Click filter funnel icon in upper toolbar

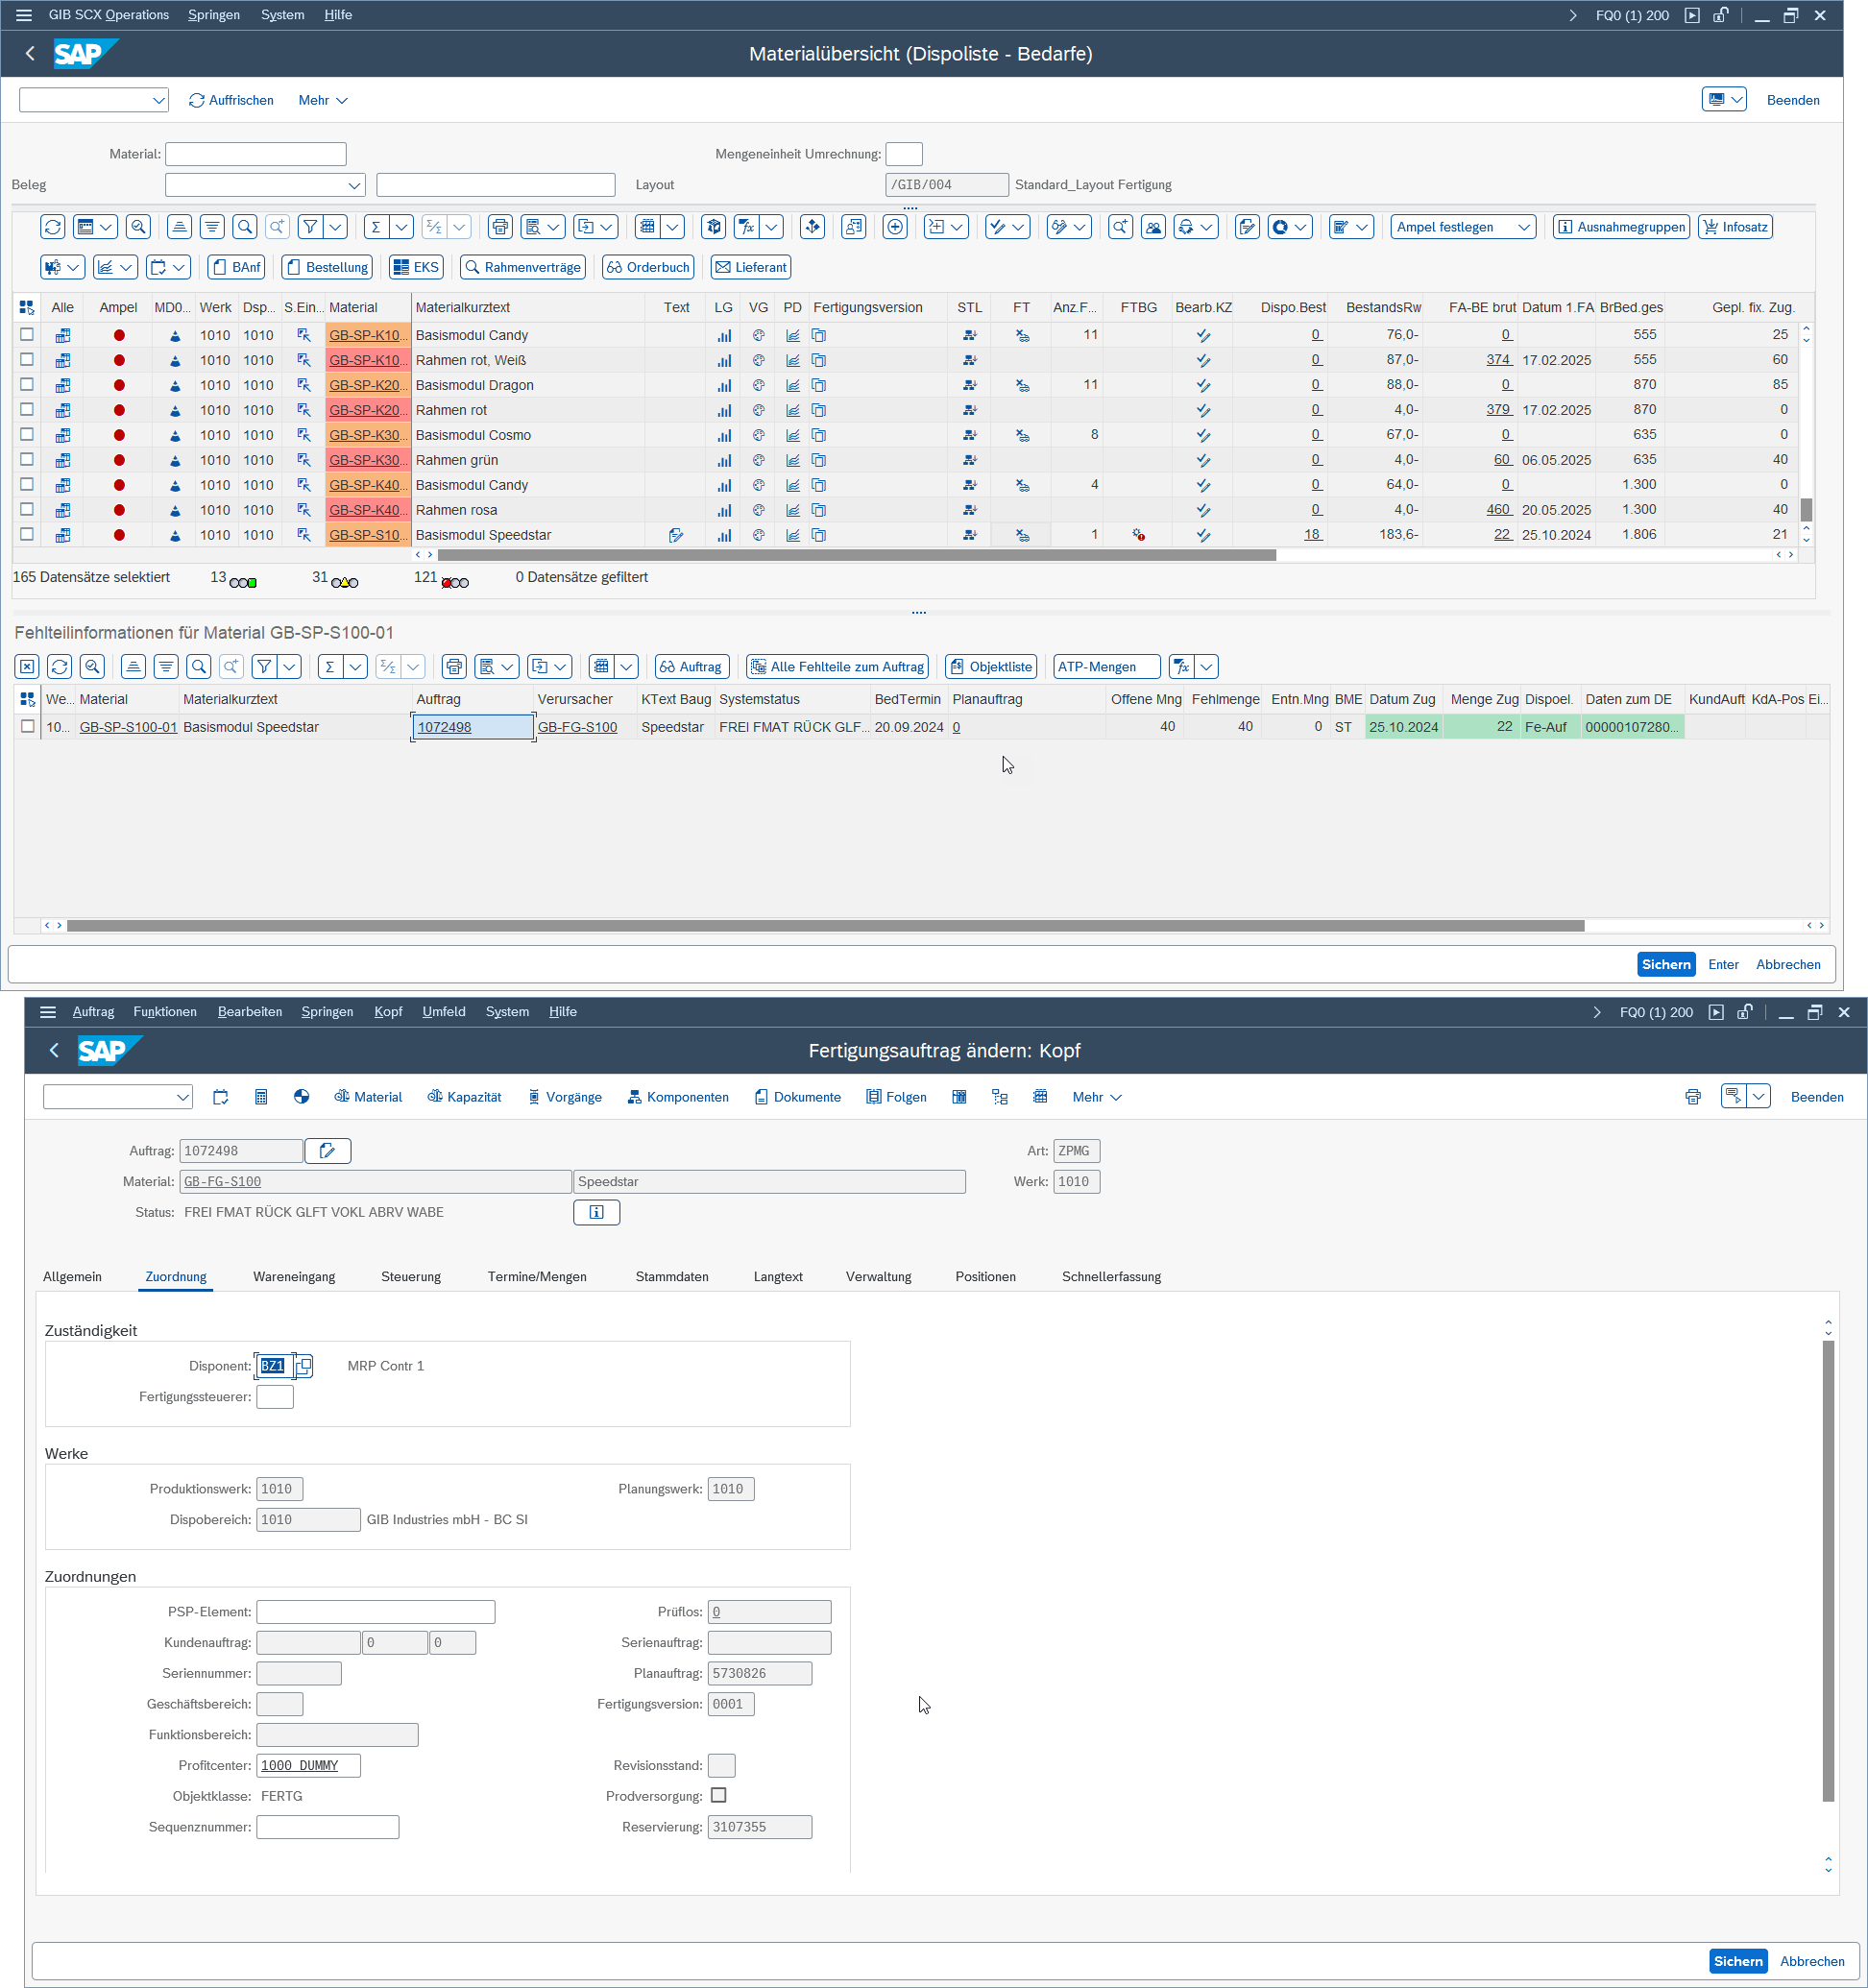(x=310, y=227)
